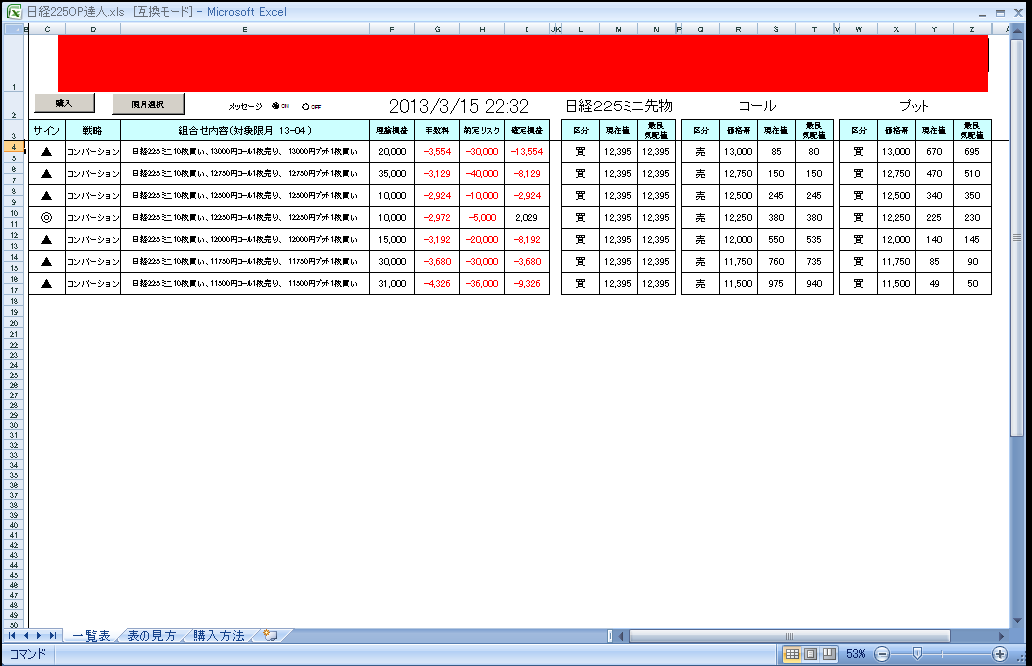Click the insert new worksheet icon

point(270,636)
